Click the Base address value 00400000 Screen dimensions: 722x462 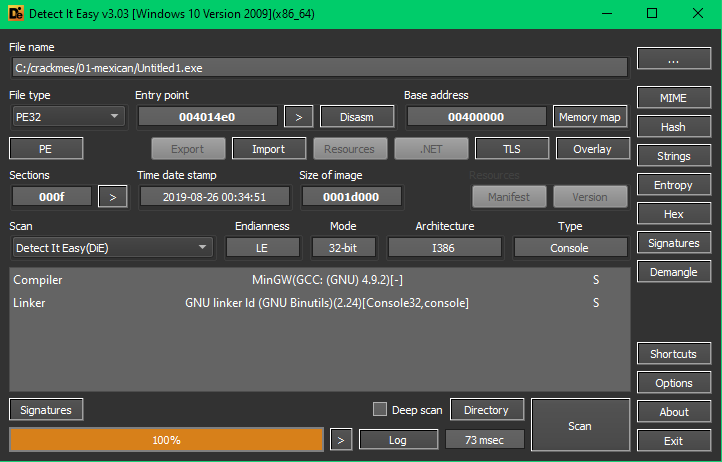point(476,117)
